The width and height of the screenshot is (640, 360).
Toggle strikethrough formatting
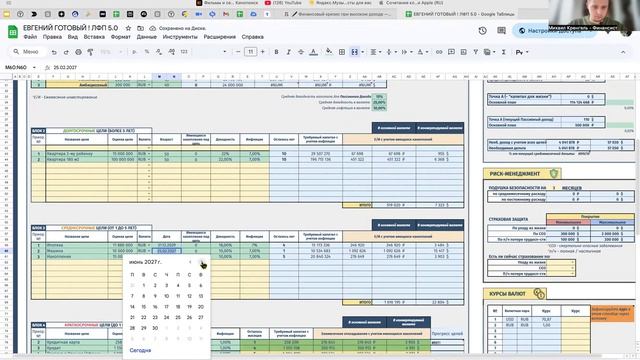tap(301, 52)
